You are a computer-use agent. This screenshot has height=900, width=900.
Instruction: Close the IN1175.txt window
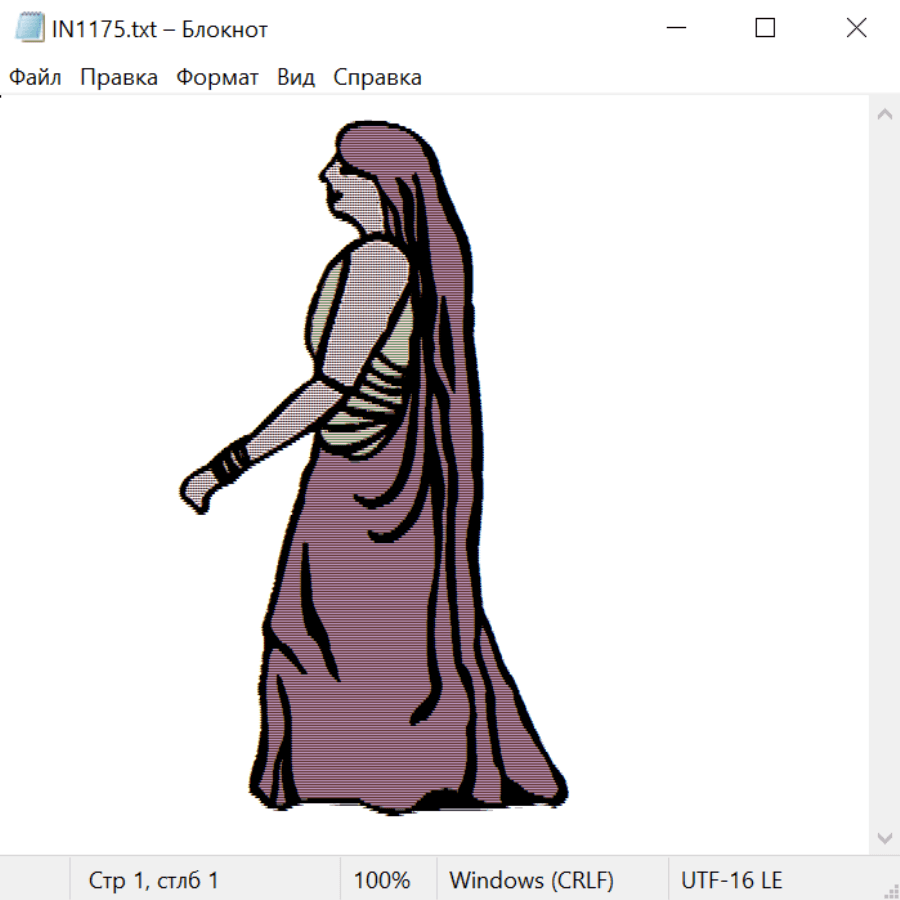click(856, 28)
